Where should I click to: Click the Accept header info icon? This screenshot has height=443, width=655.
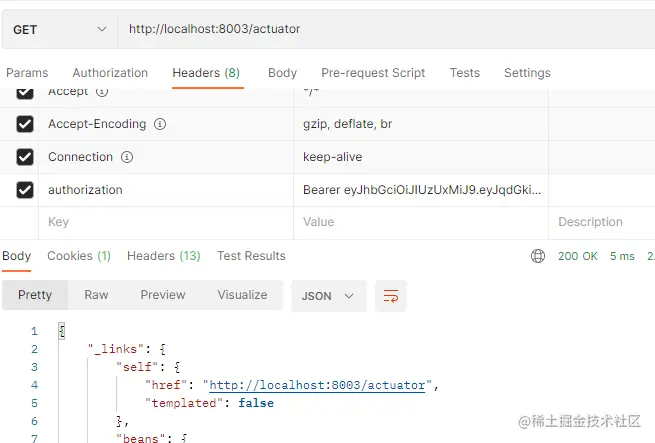[102, 92]
